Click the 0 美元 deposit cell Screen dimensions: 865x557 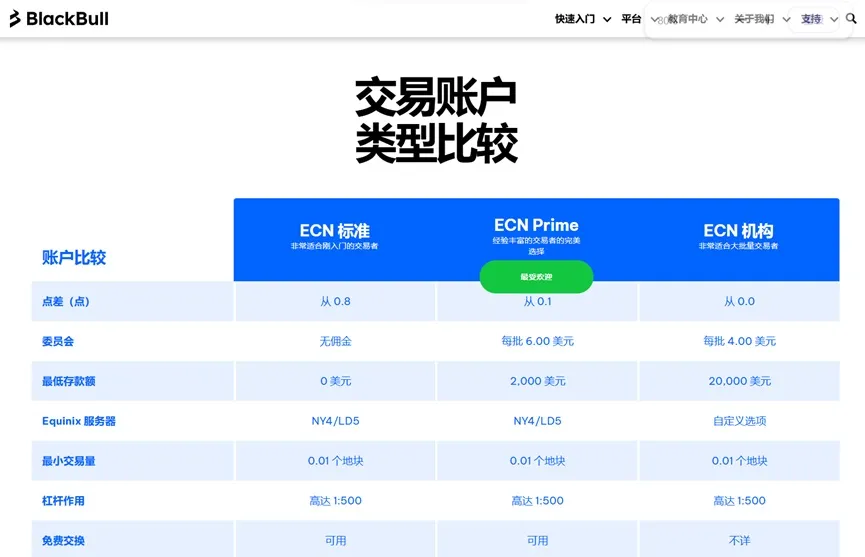[335, 381]
